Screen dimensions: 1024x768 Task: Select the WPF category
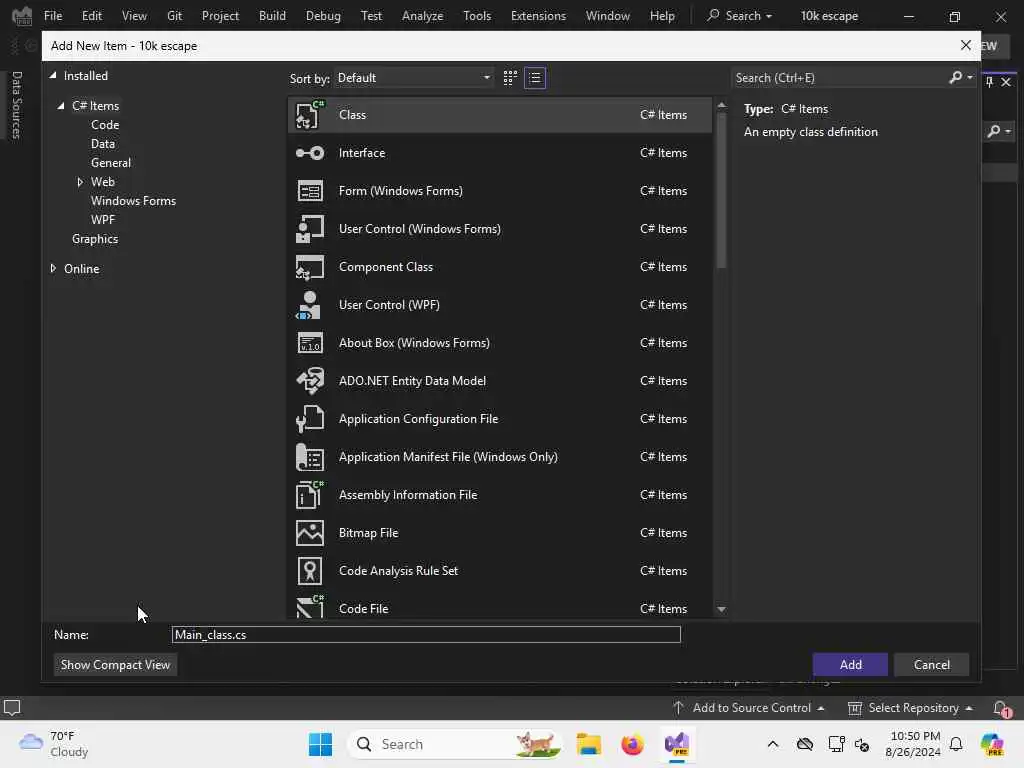pos(103,220)
